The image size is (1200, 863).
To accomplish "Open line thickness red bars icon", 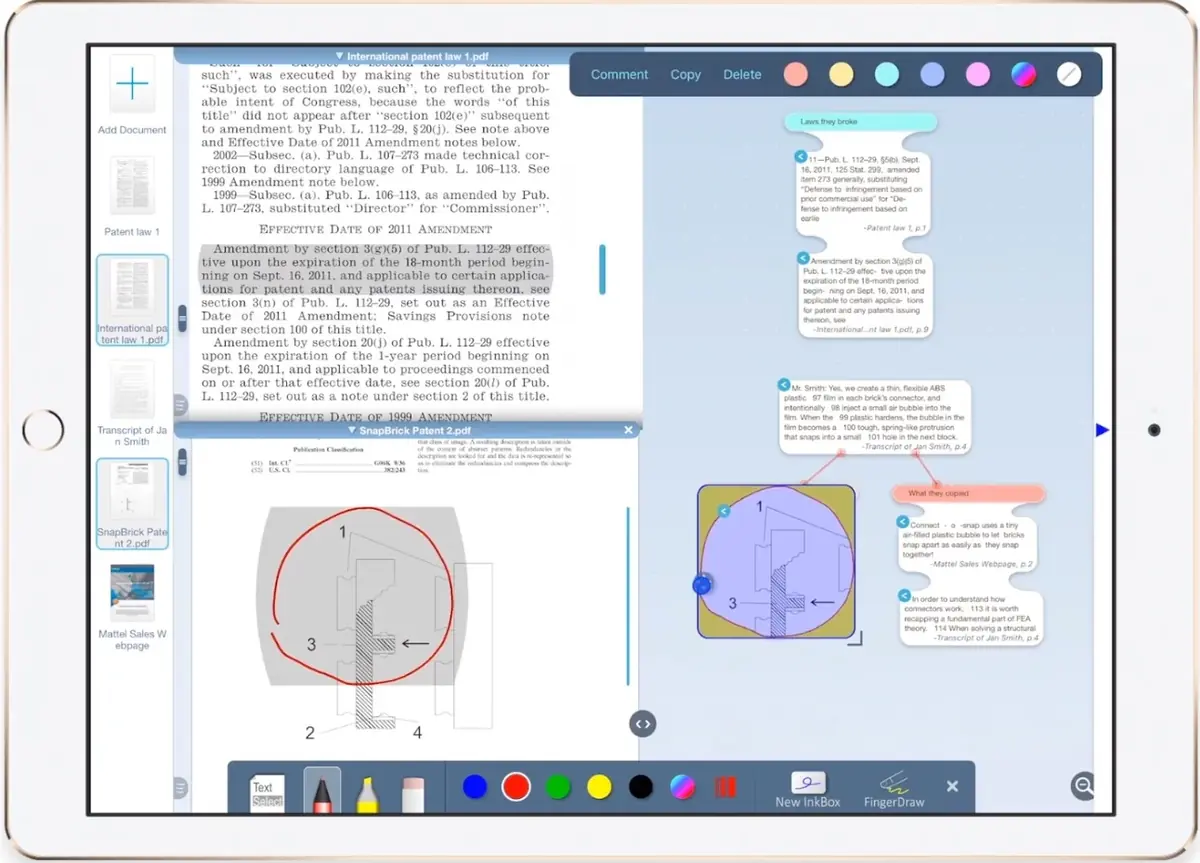I will [x=725, y=787].
